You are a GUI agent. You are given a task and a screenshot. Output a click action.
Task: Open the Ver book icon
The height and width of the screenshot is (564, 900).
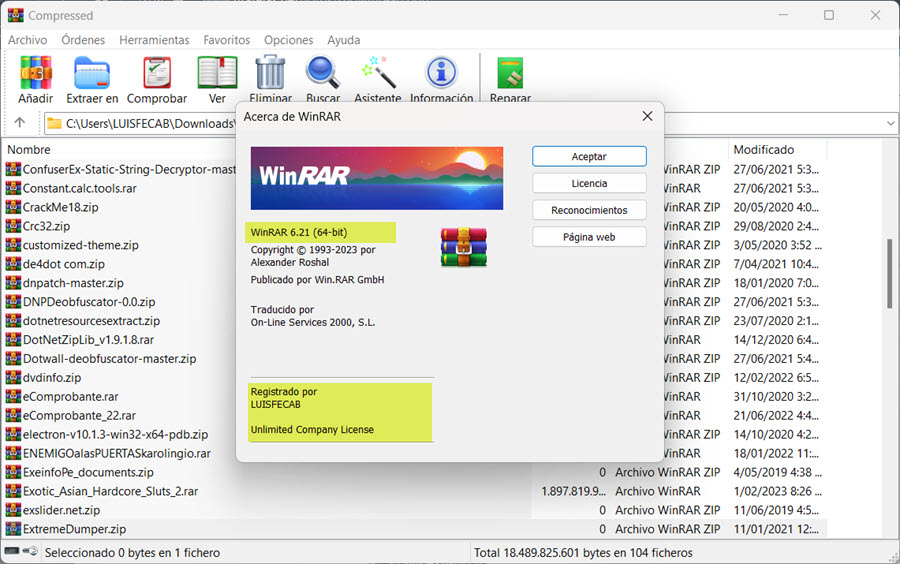(218, 72)
